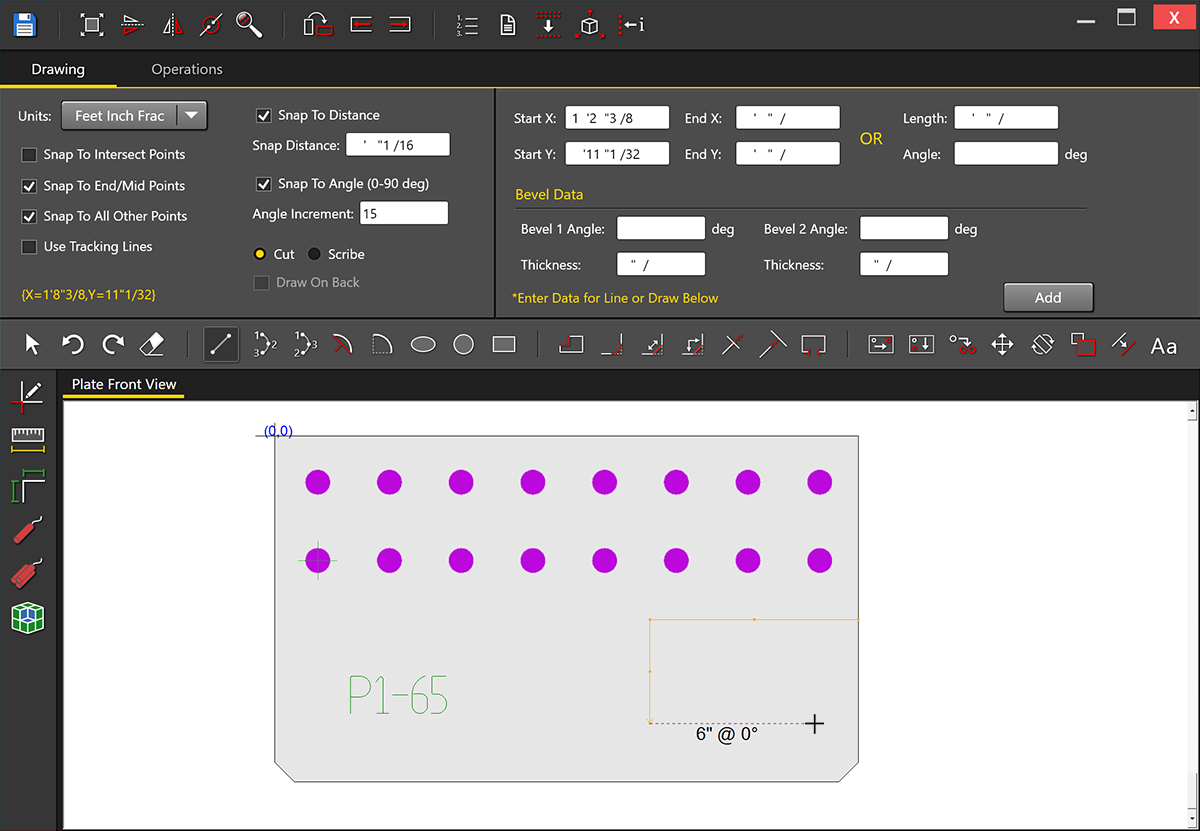Screen dimensions: 1200x831
Task: Click the green P1-65 plate label
Action: 398,694
